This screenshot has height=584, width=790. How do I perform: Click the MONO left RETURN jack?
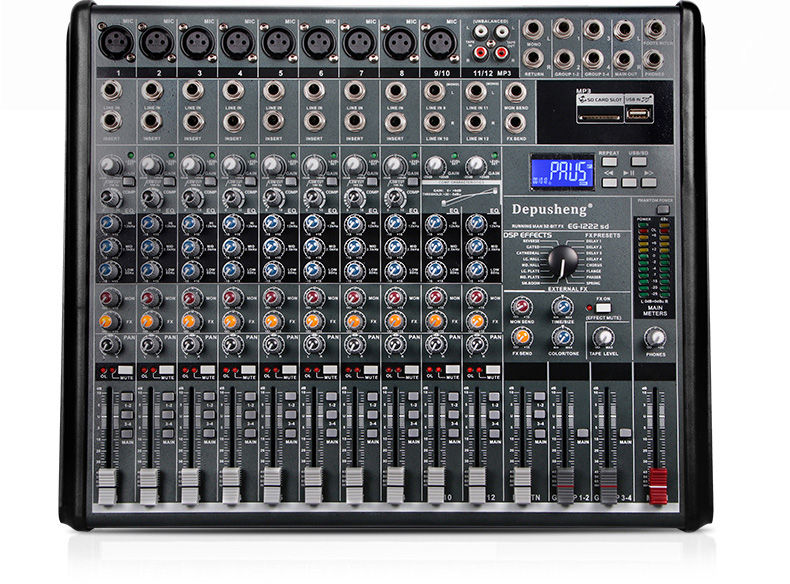533,29
